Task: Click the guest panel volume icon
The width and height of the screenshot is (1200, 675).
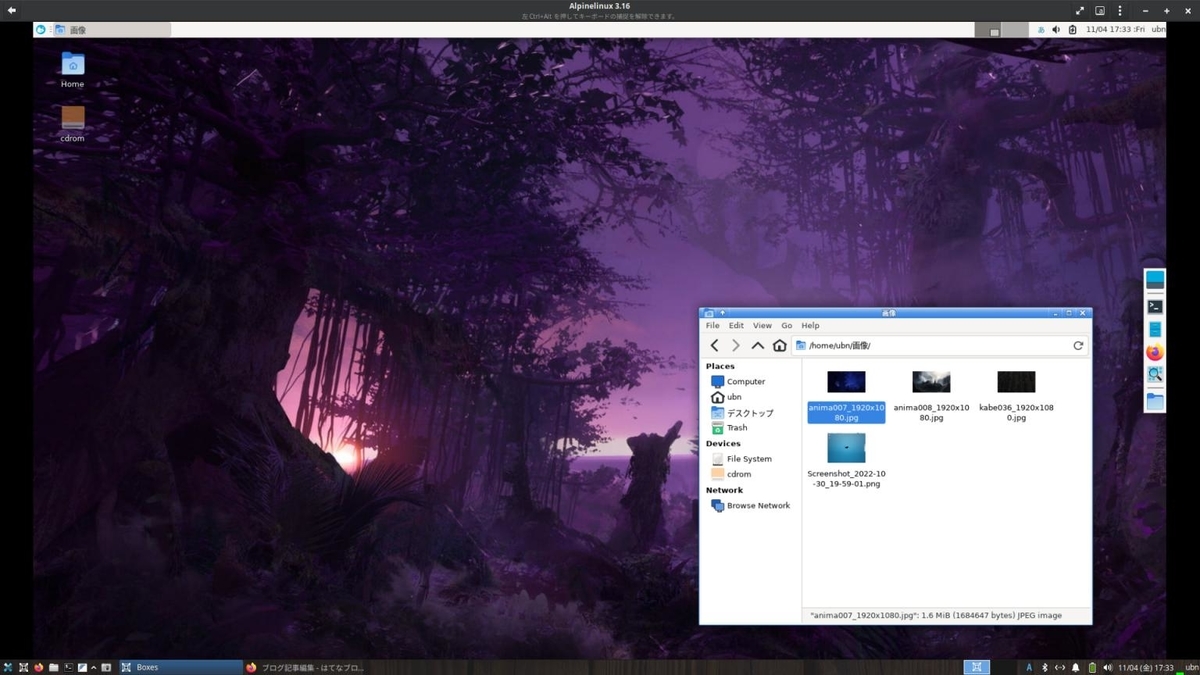Action: pos(1056,30)
